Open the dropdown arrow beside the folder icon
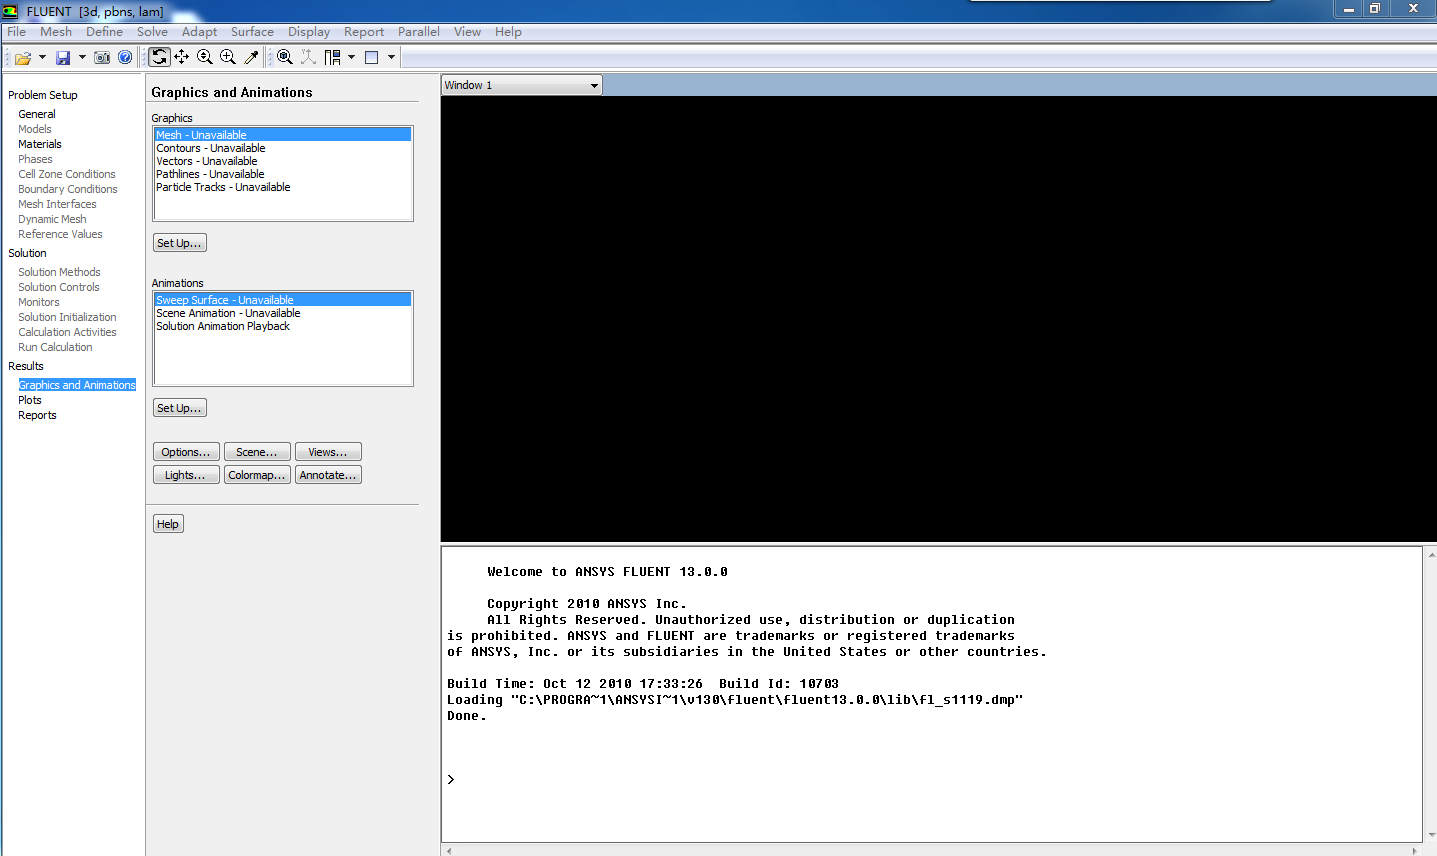Image resolution: width=1437 pixels, height=856 pixels. [42, 58]
